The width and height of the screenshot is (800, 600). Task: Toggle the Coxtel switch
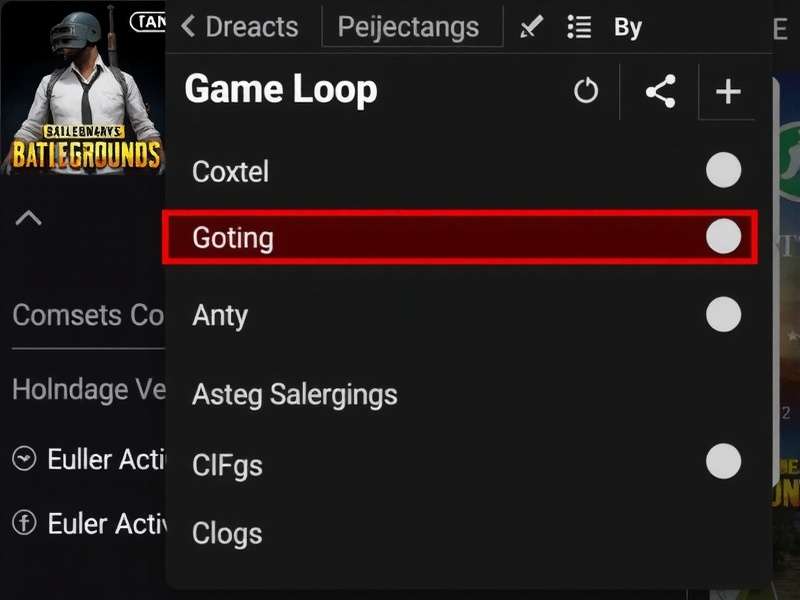(723, 170)
